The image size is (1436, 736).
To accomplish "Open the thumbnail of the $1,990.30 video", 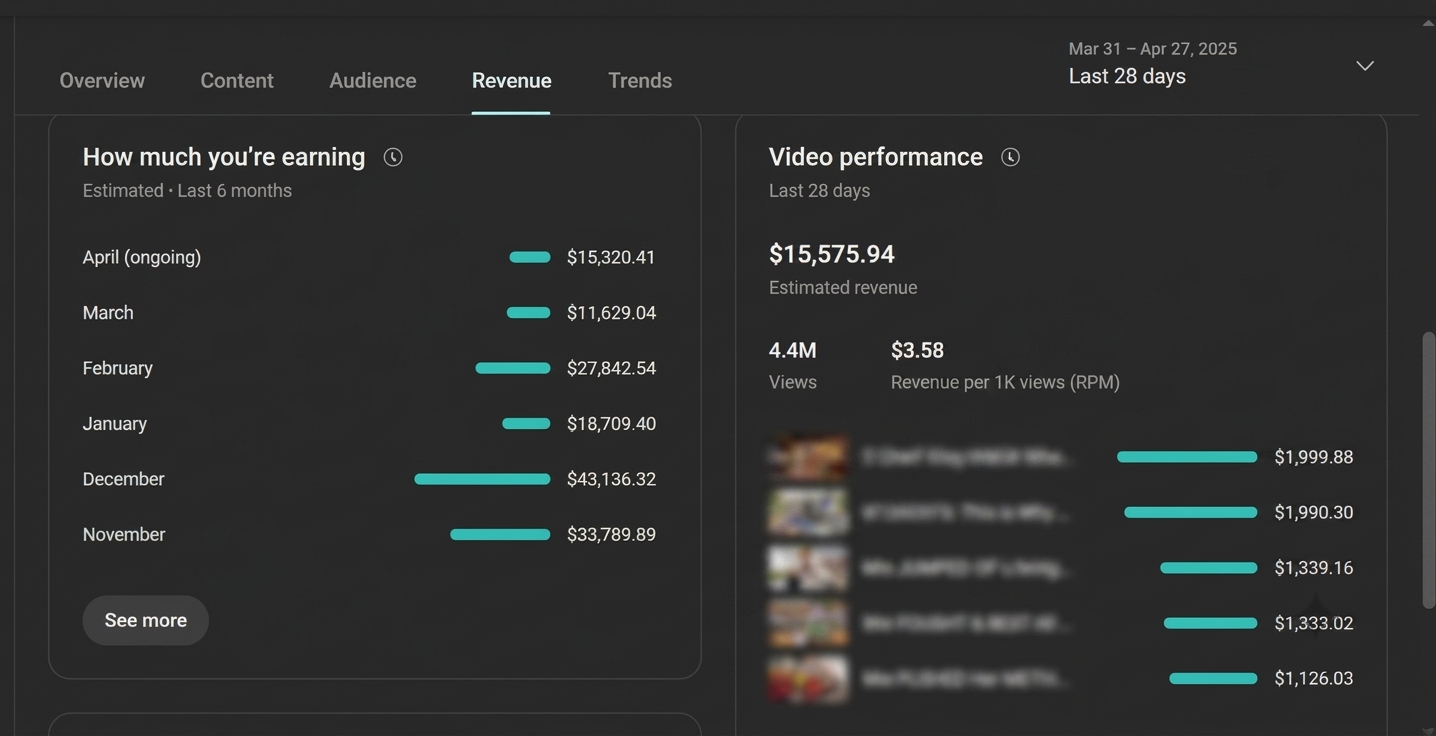I will [x=808, y=512].
